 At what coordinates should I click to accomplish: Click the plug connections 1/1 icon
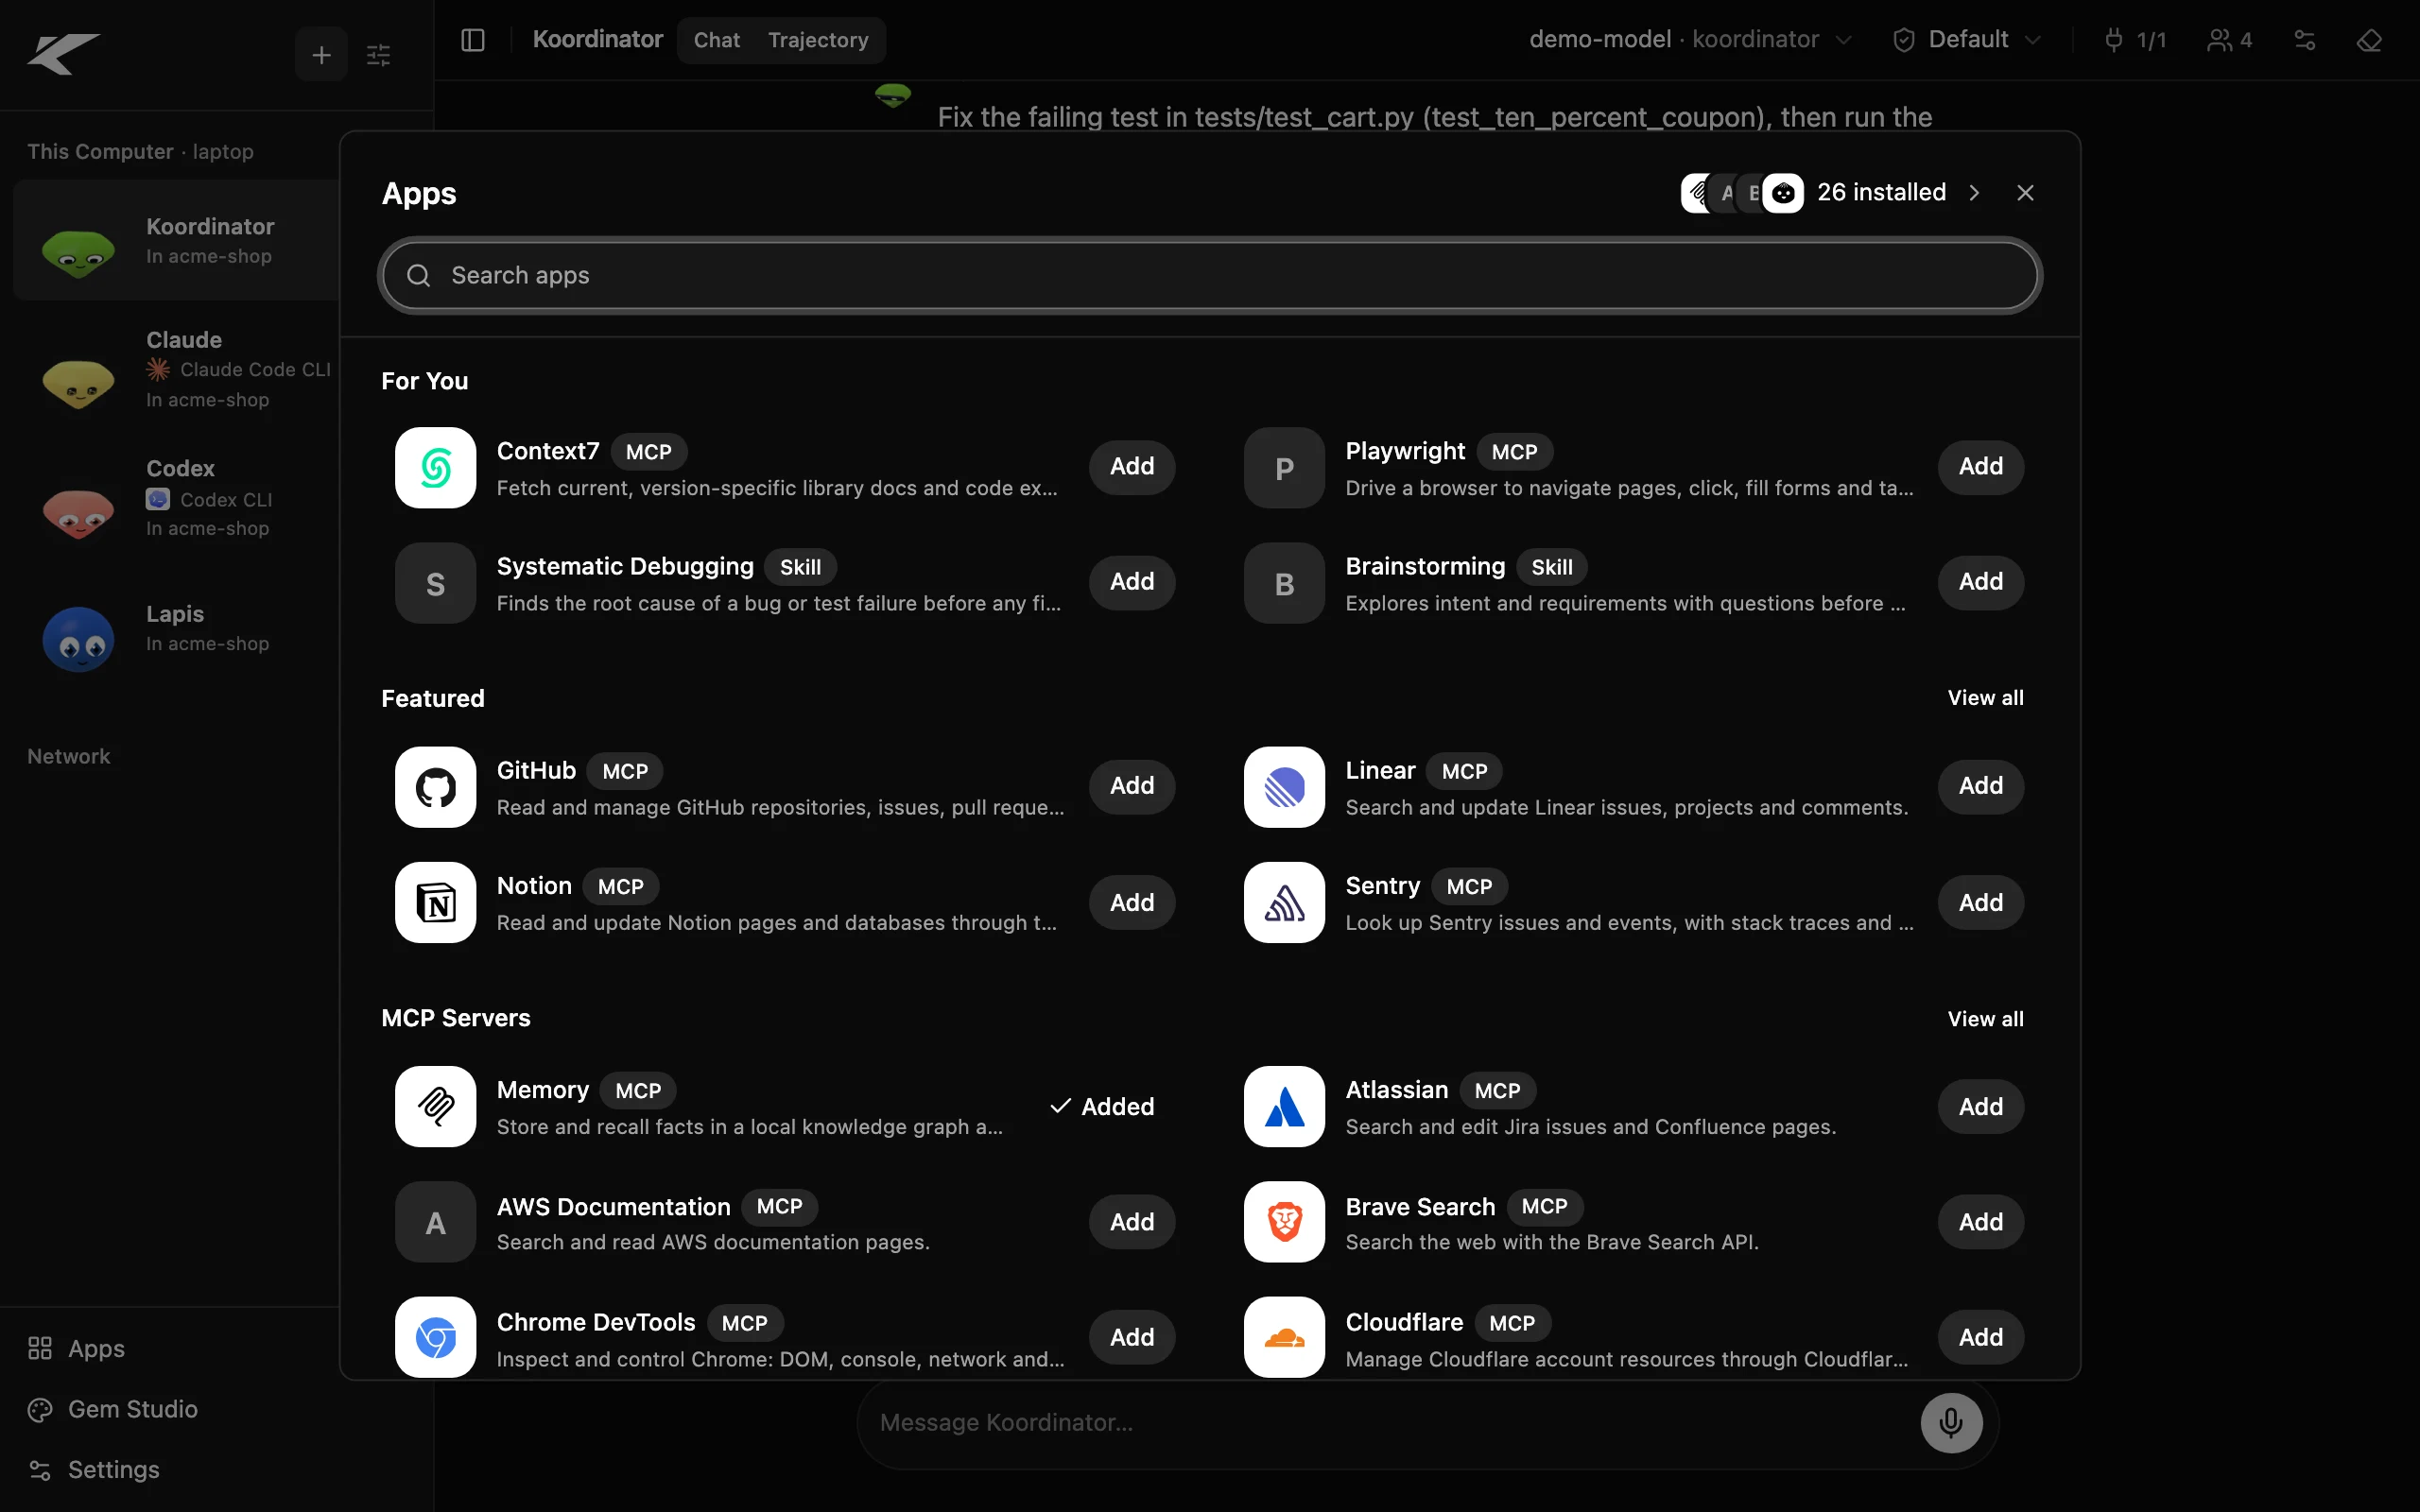(x=2135, y=40)
